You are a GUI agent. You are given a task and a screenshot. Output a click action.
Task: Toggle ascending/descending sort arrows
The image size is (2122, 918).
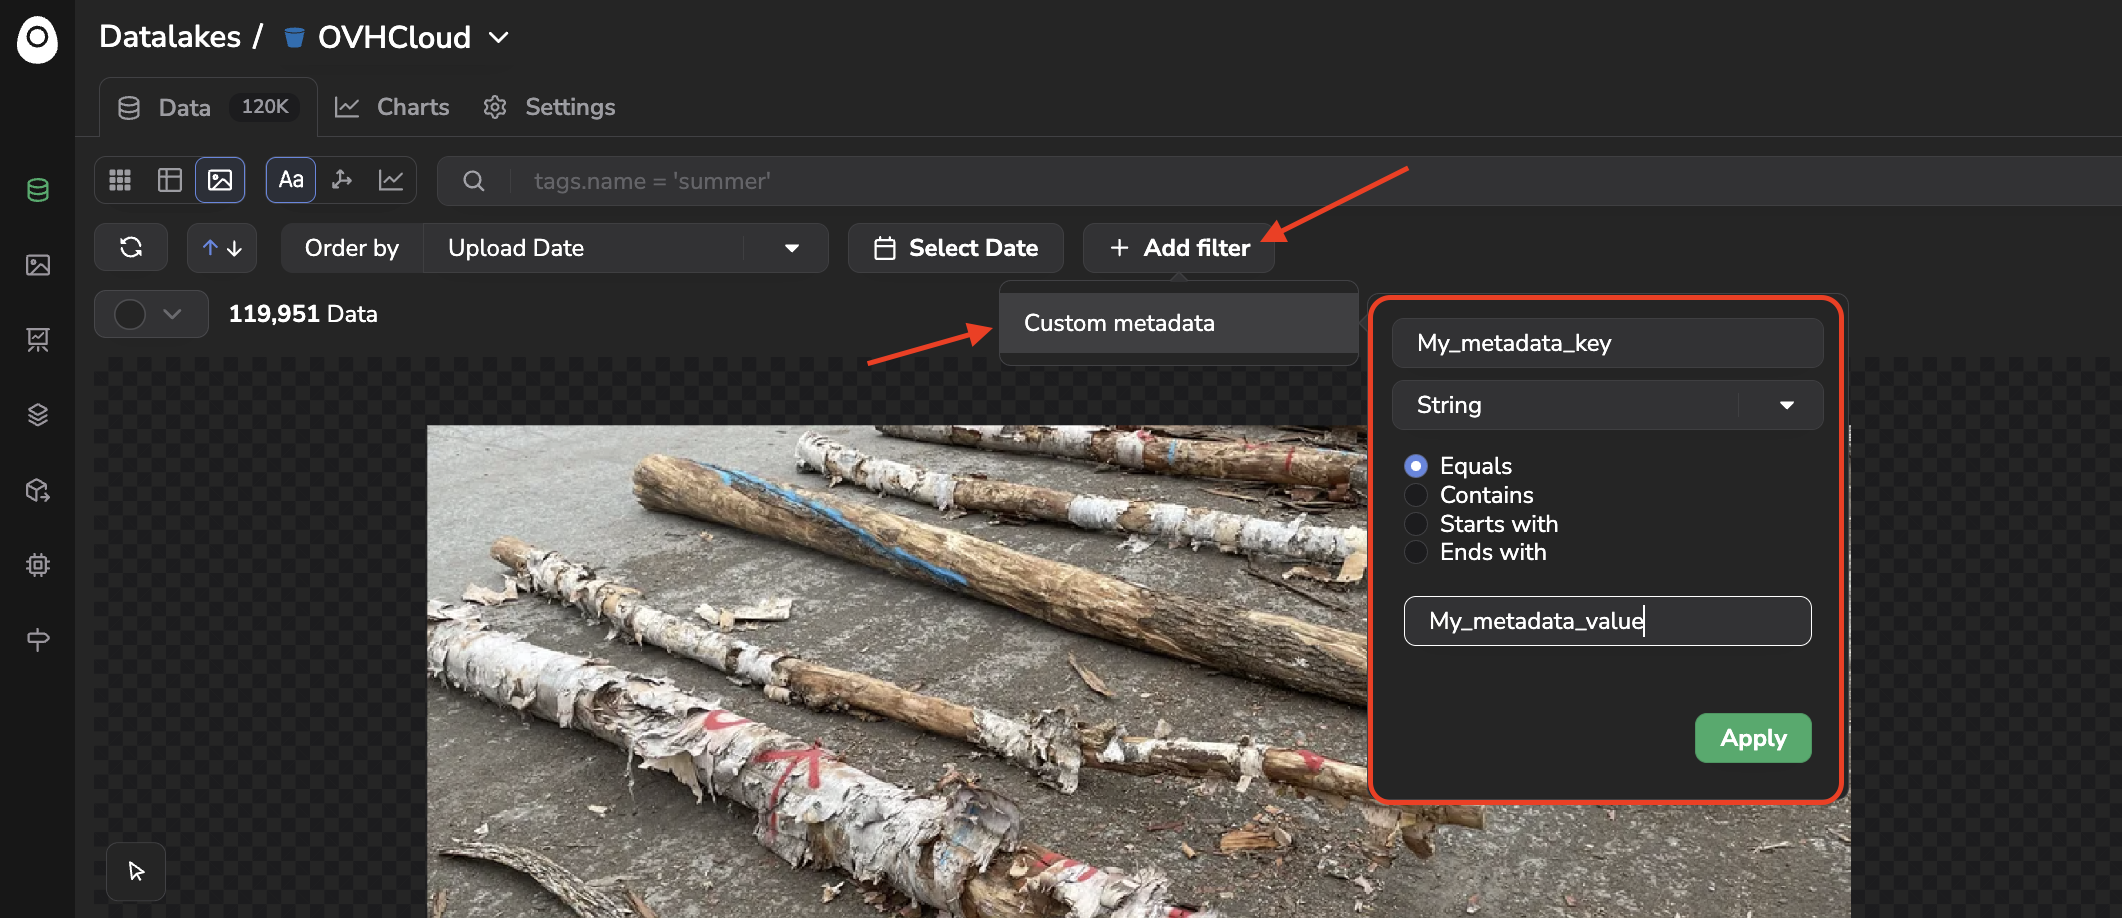[222, 247]
